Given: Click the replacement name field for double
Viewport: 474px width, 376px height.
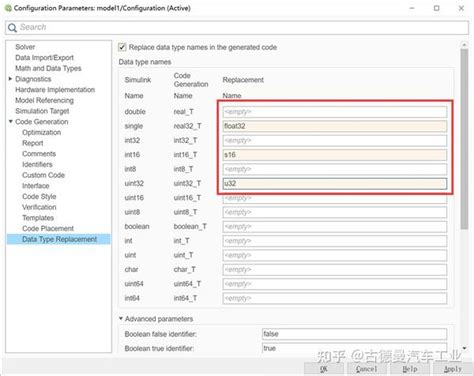Looking at the screenshot, I should pos(335,112).
